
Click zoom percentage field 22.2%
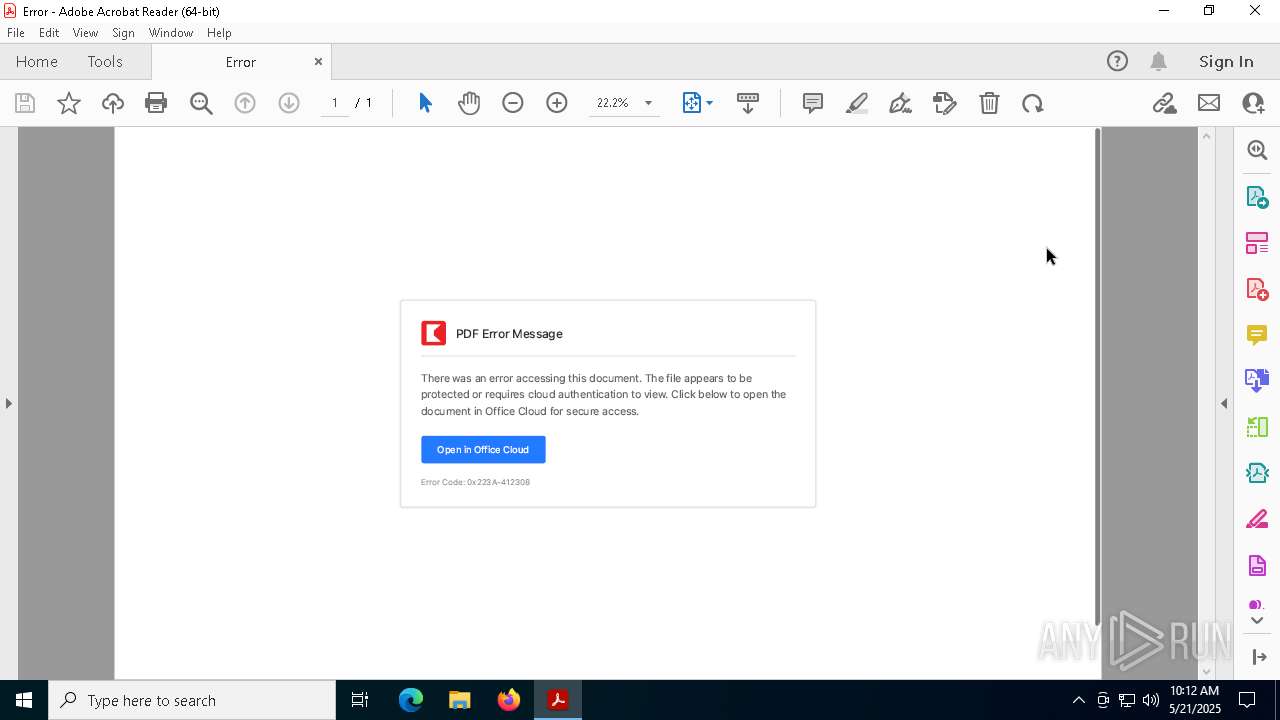613,103
